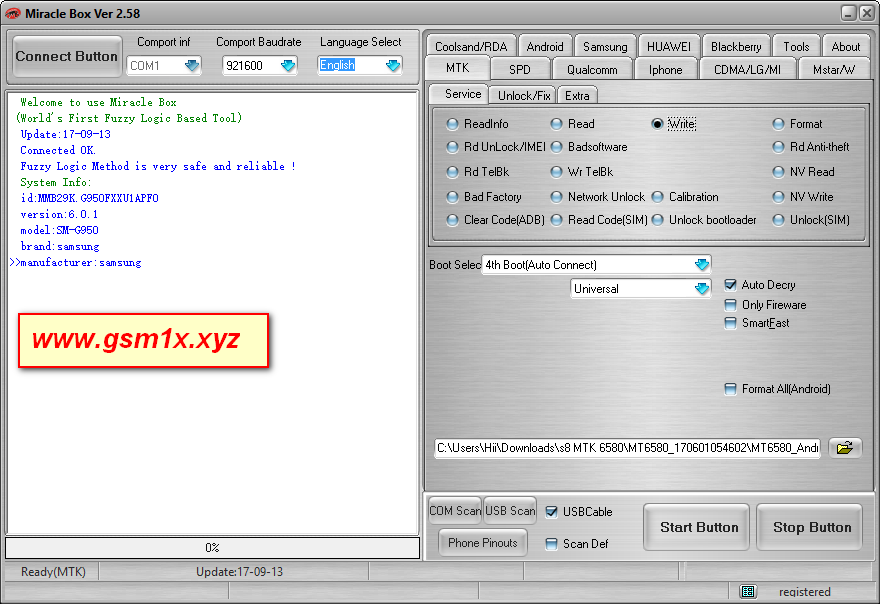
Task: Open the Comport Baudrate dropdown arrow
Action: [x=288, y=66]
